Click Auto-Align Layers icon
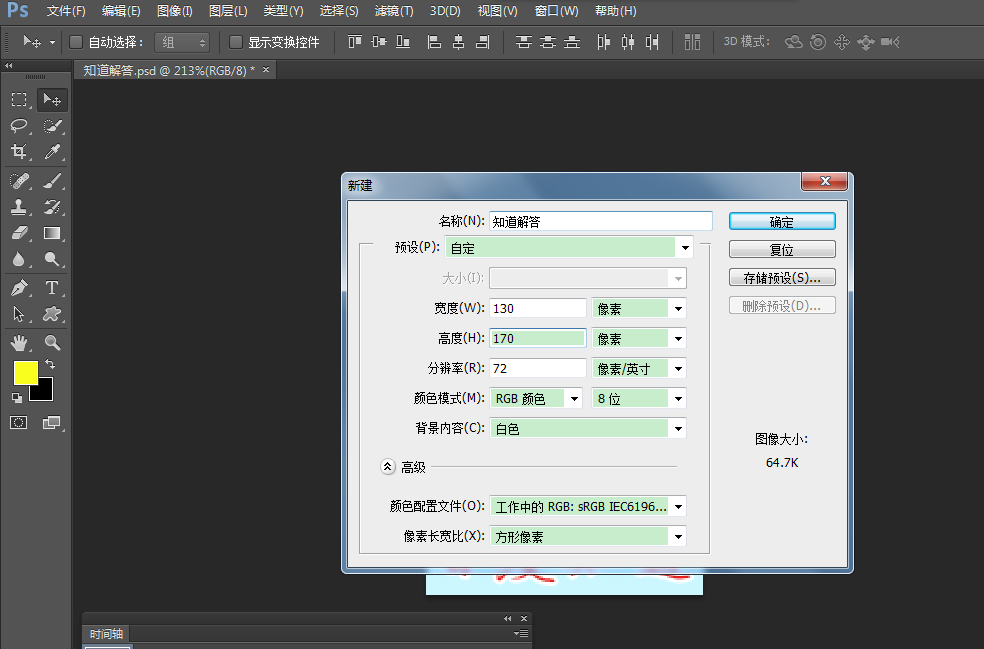 coord(692,42)
